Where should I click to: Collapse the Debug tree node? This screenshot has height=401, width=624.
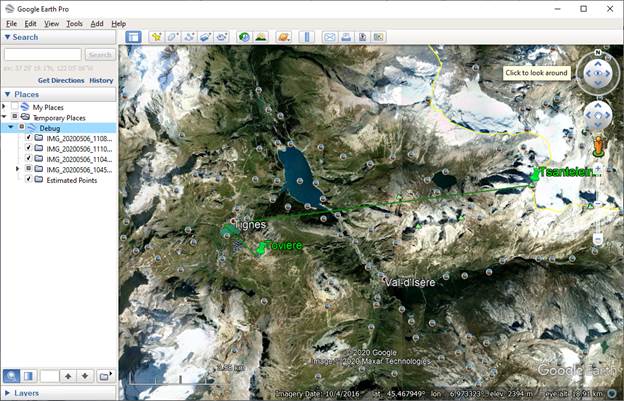pyautogui.click(x=11, y=127)
